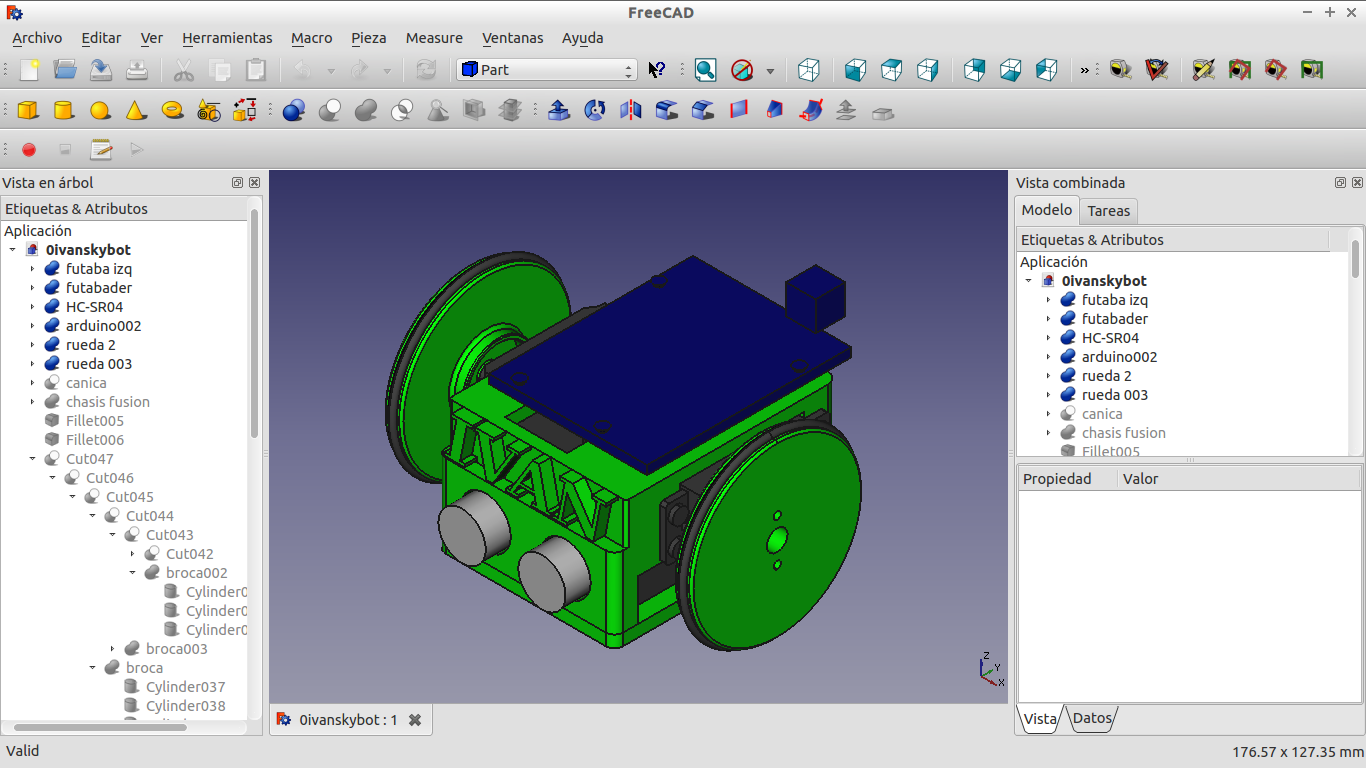The width and height of the screenshot is (1366, 768).
Task: Save the document icon
Action: pyautogui.click(x=101, y=70)
